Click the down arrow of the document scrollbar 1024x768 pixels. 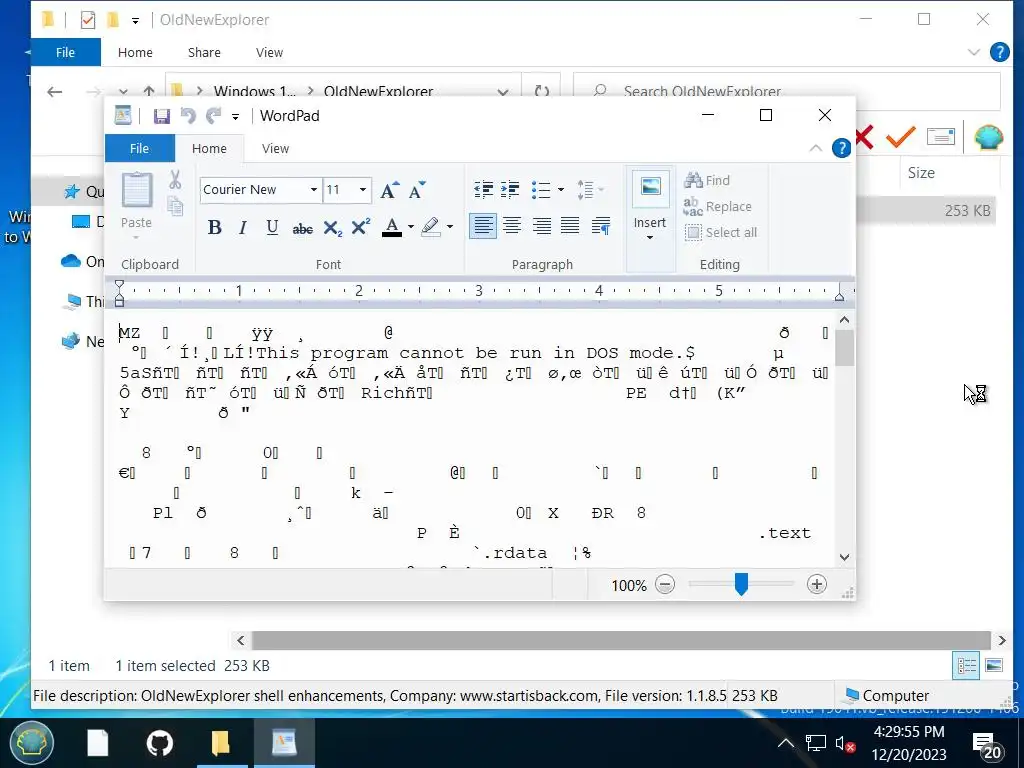844,557
